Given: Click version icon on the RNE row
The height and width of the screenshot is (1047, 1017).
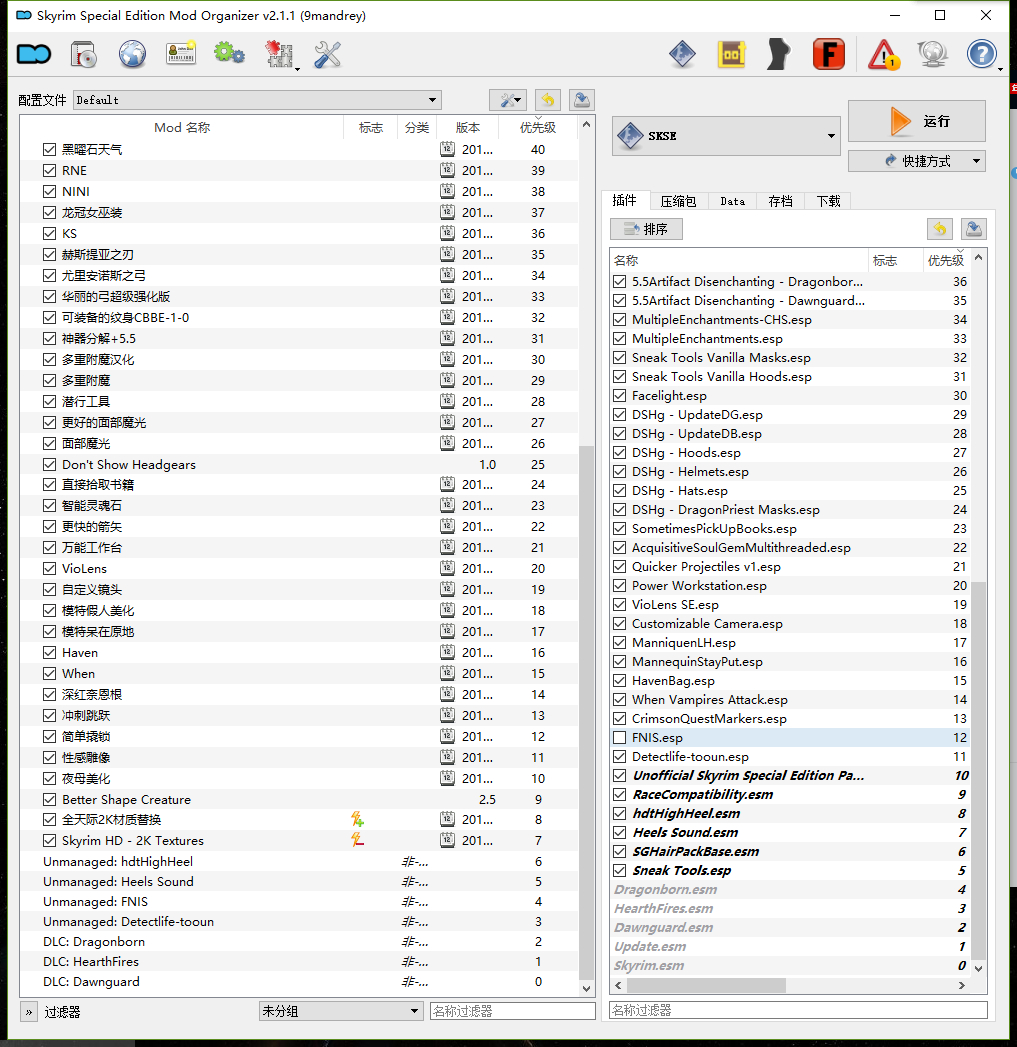Looking at the screenshot, I should pyautogui.click(x=447, y=170).
